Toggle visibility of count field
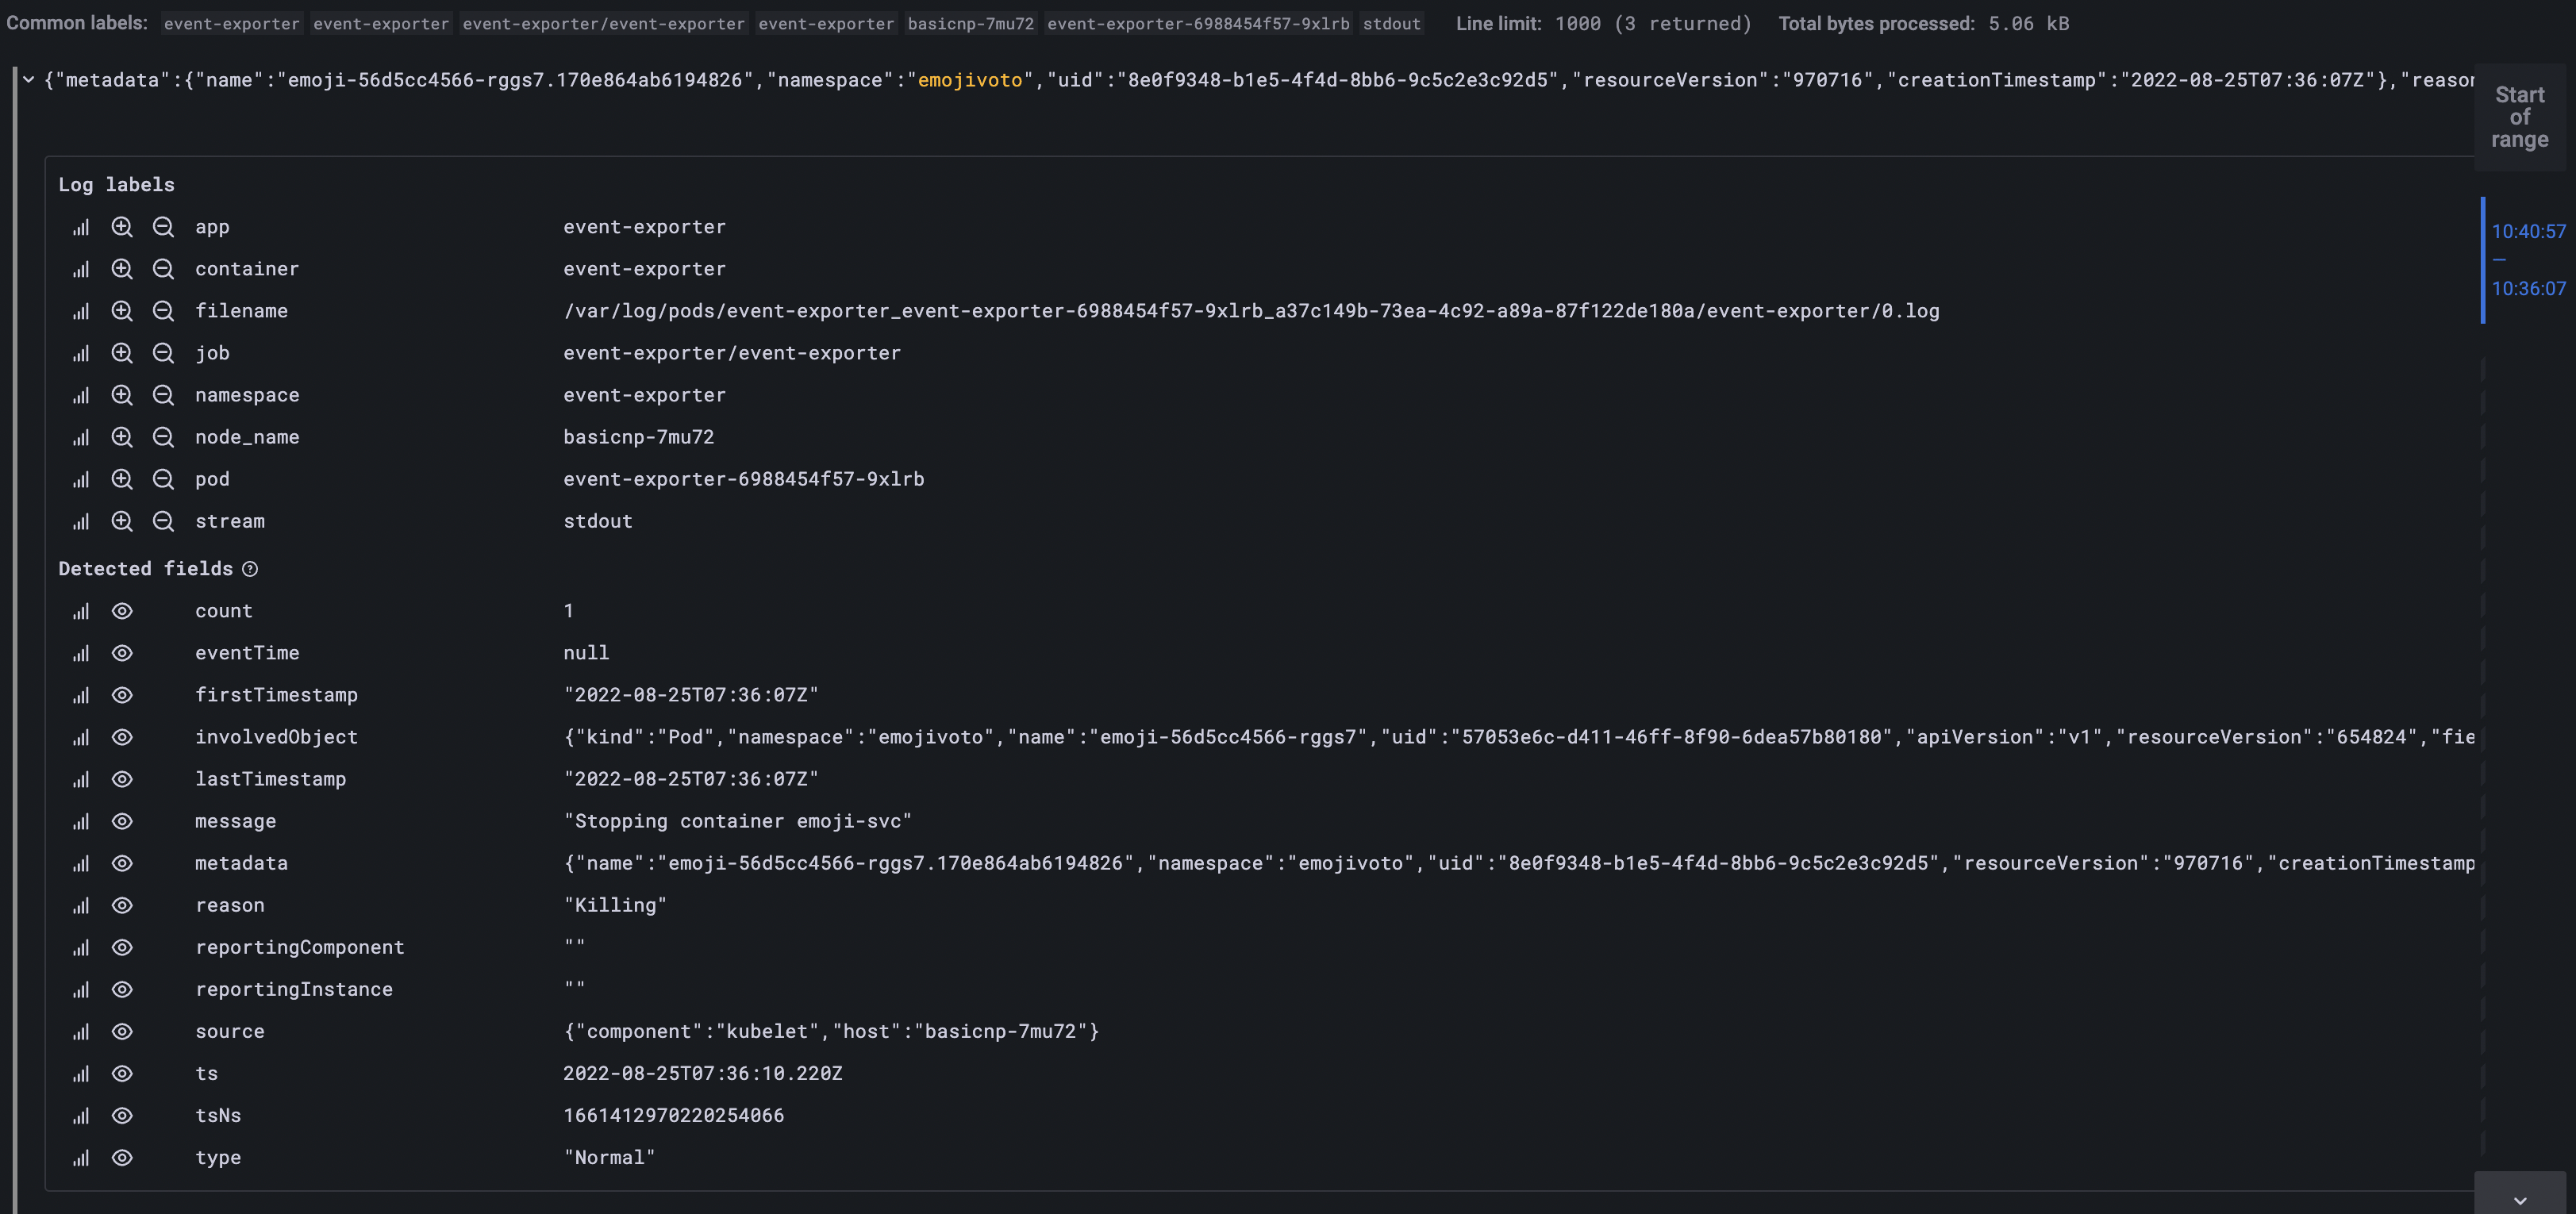The height and width of the screenshot is (1214, 2576). [122, 611]
